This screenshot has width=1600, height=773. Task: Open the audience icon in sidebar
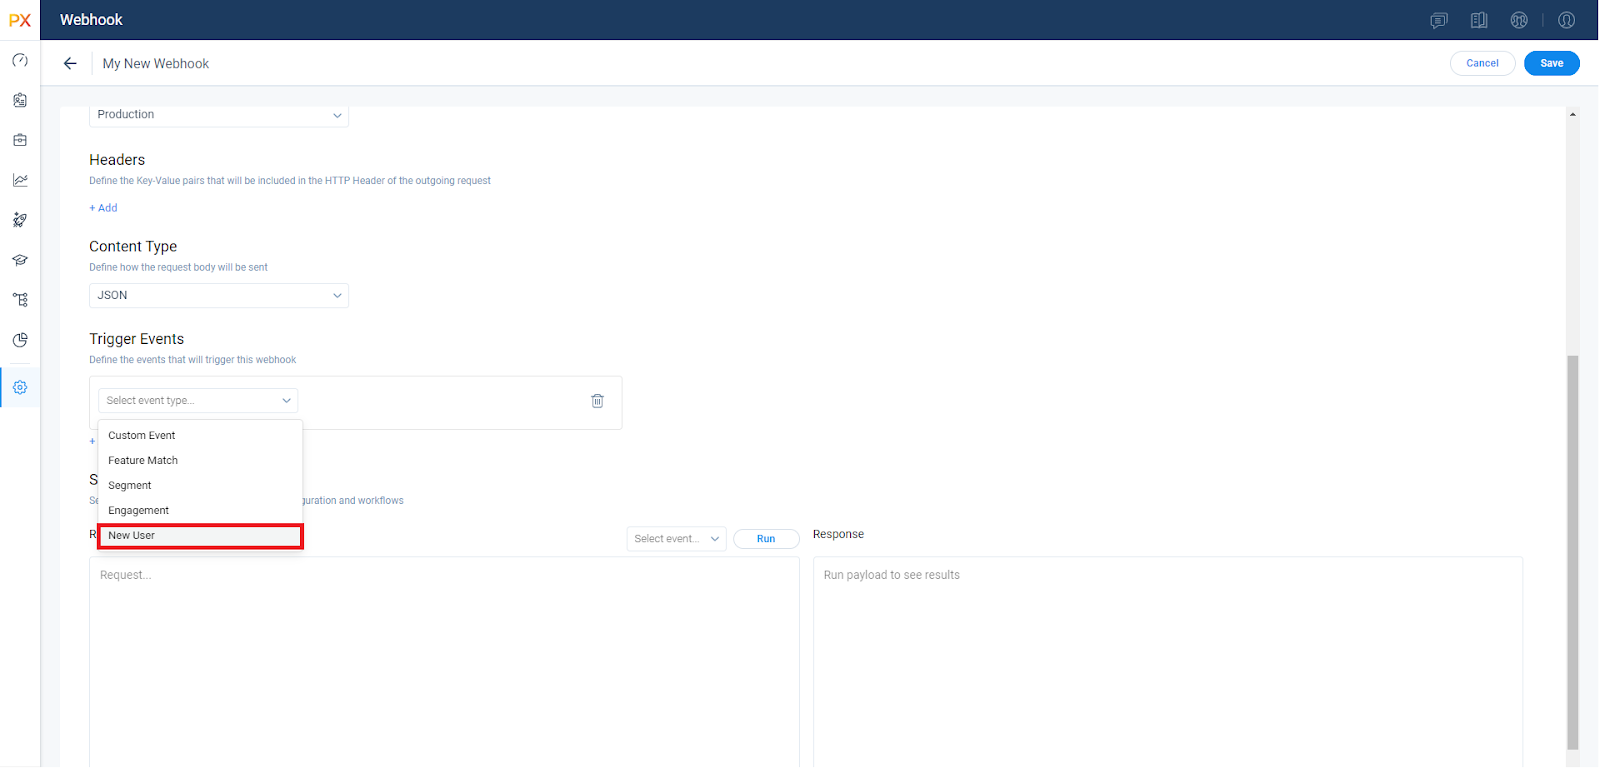point(20,100)
